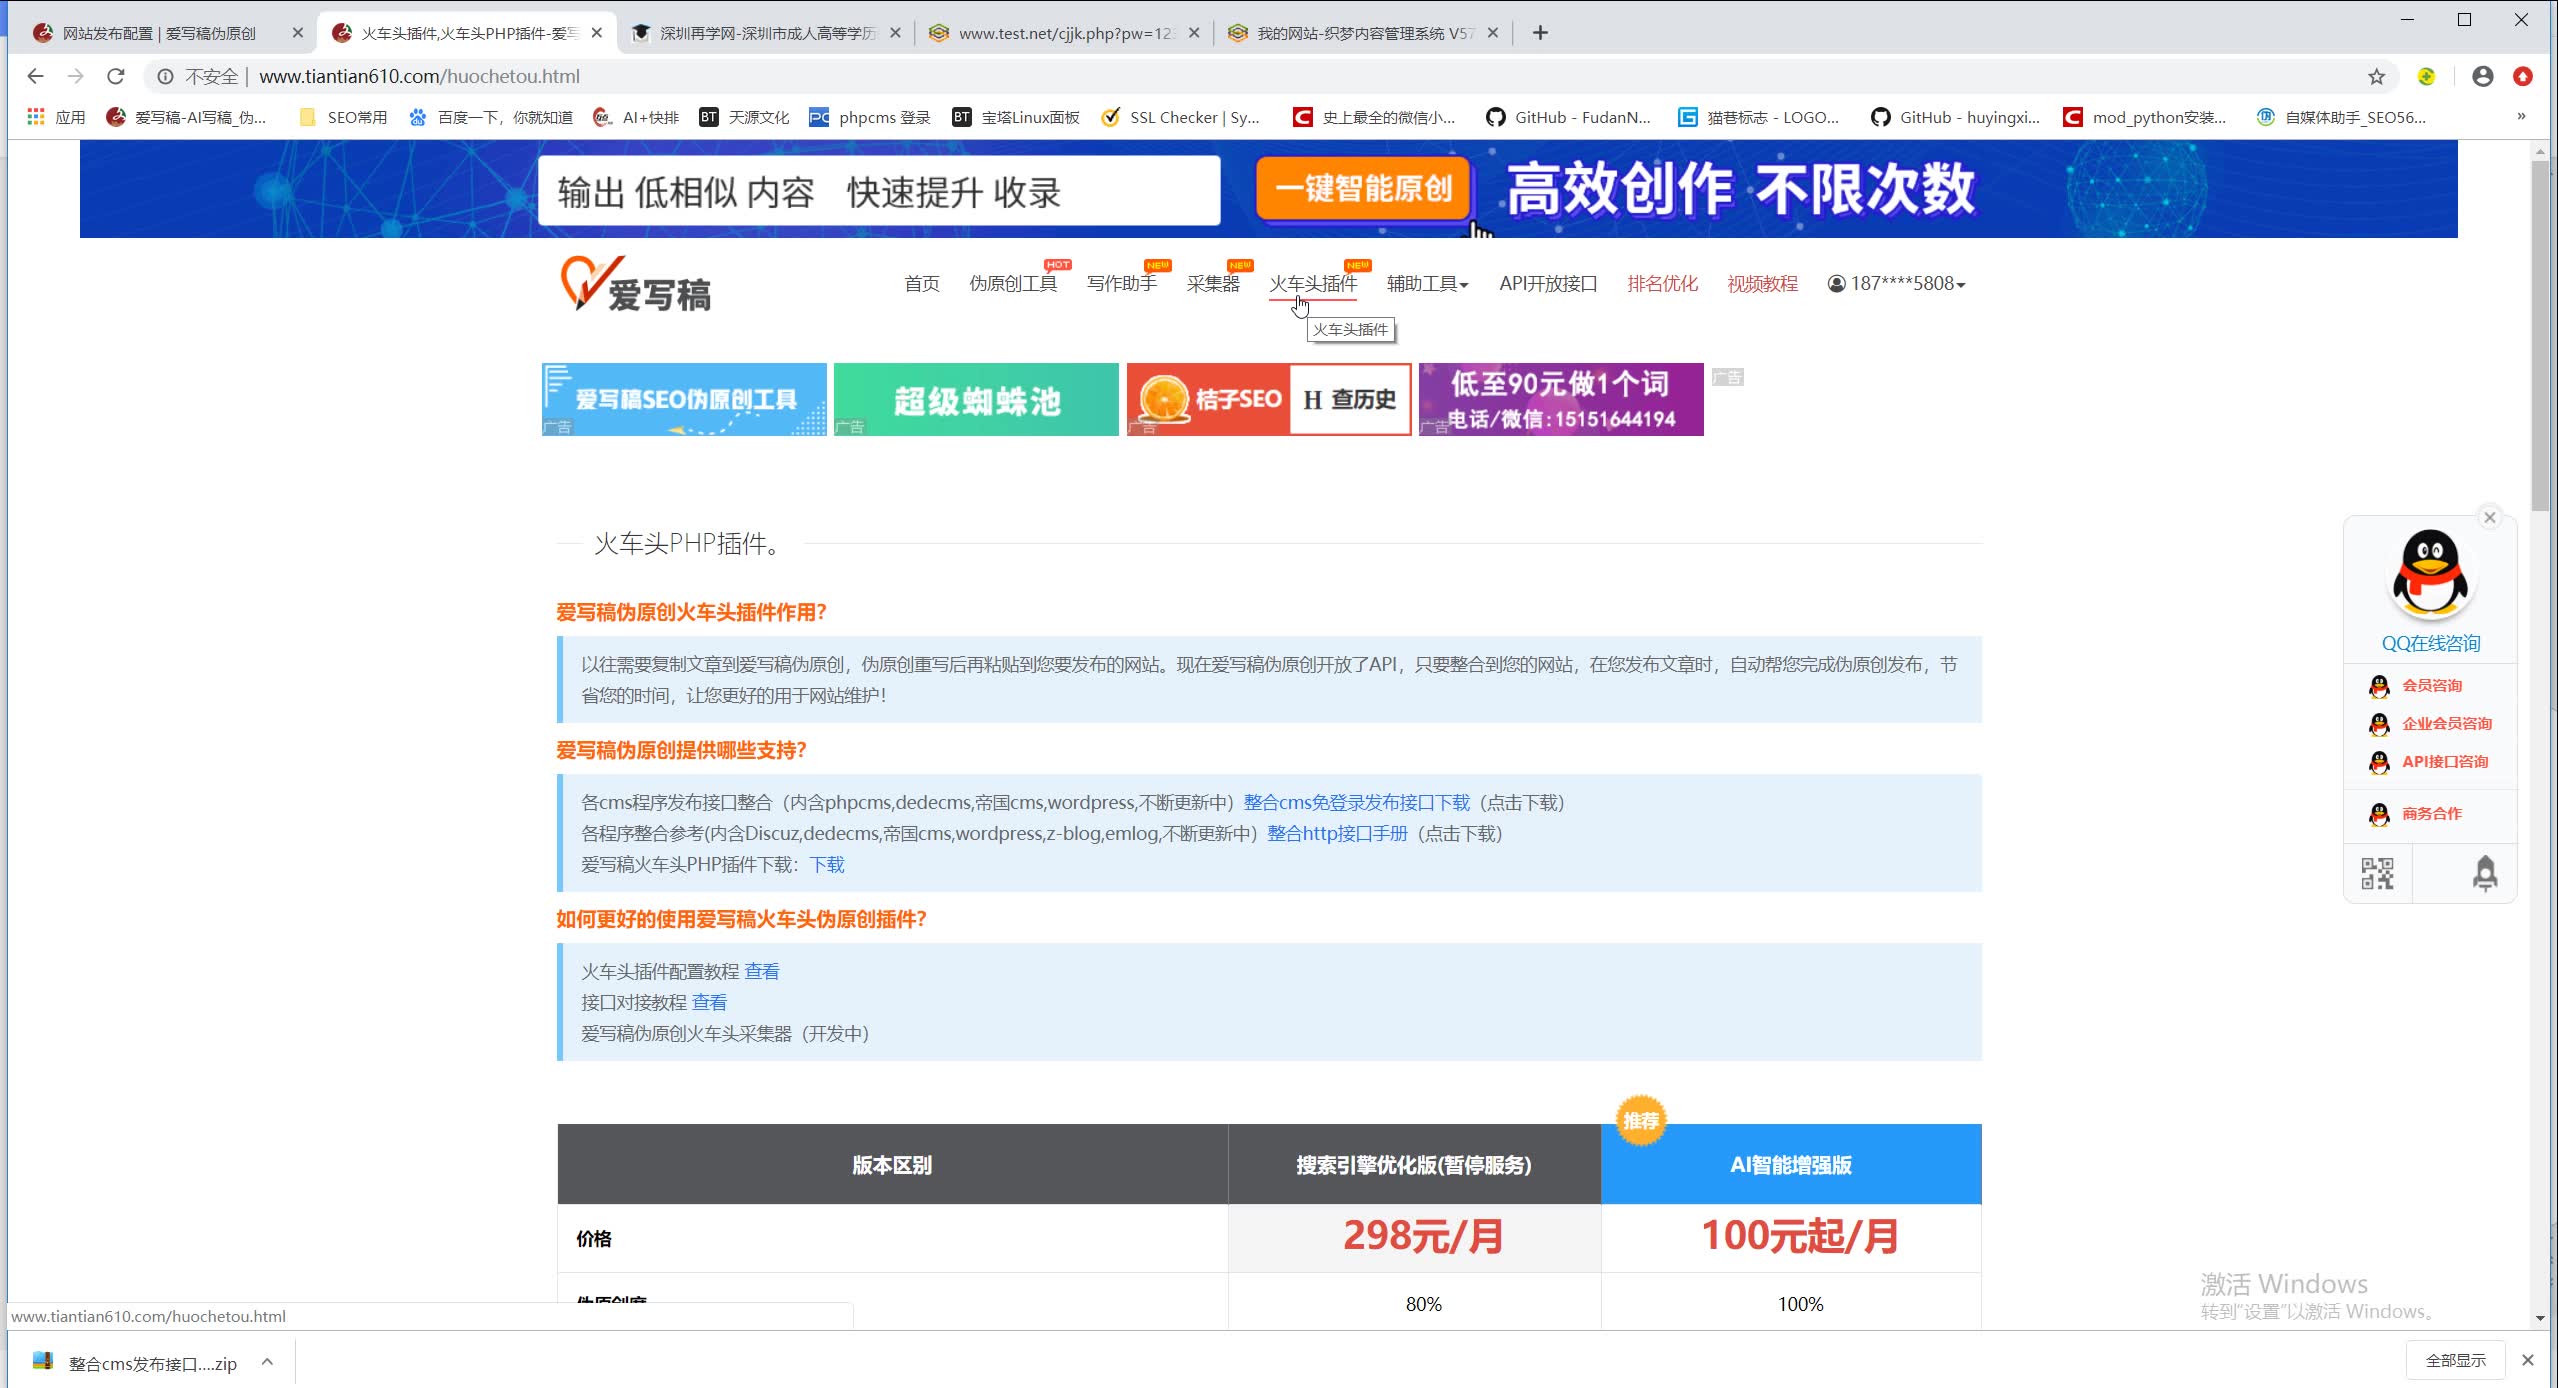Open the 视频教程 navigation link
The width and height of the screenshot is (2558, 1388).
(x=1762, y=284)
